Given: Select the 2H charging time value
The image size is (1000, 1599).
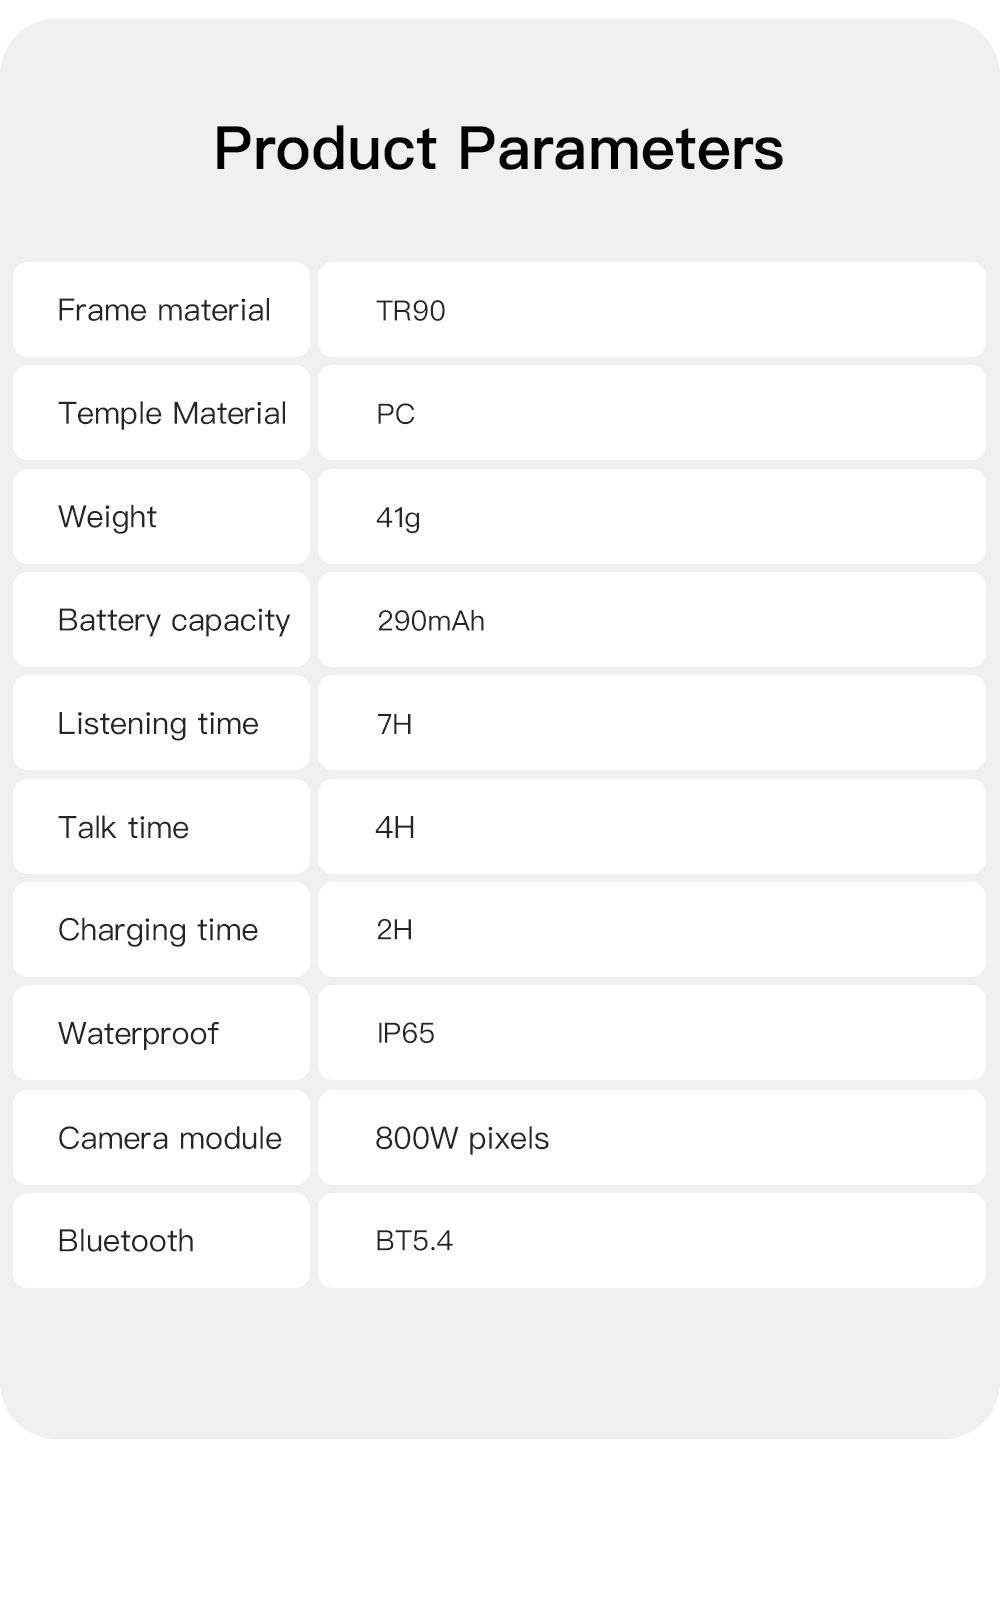Looking at the screenshot, I should [395, 930].
